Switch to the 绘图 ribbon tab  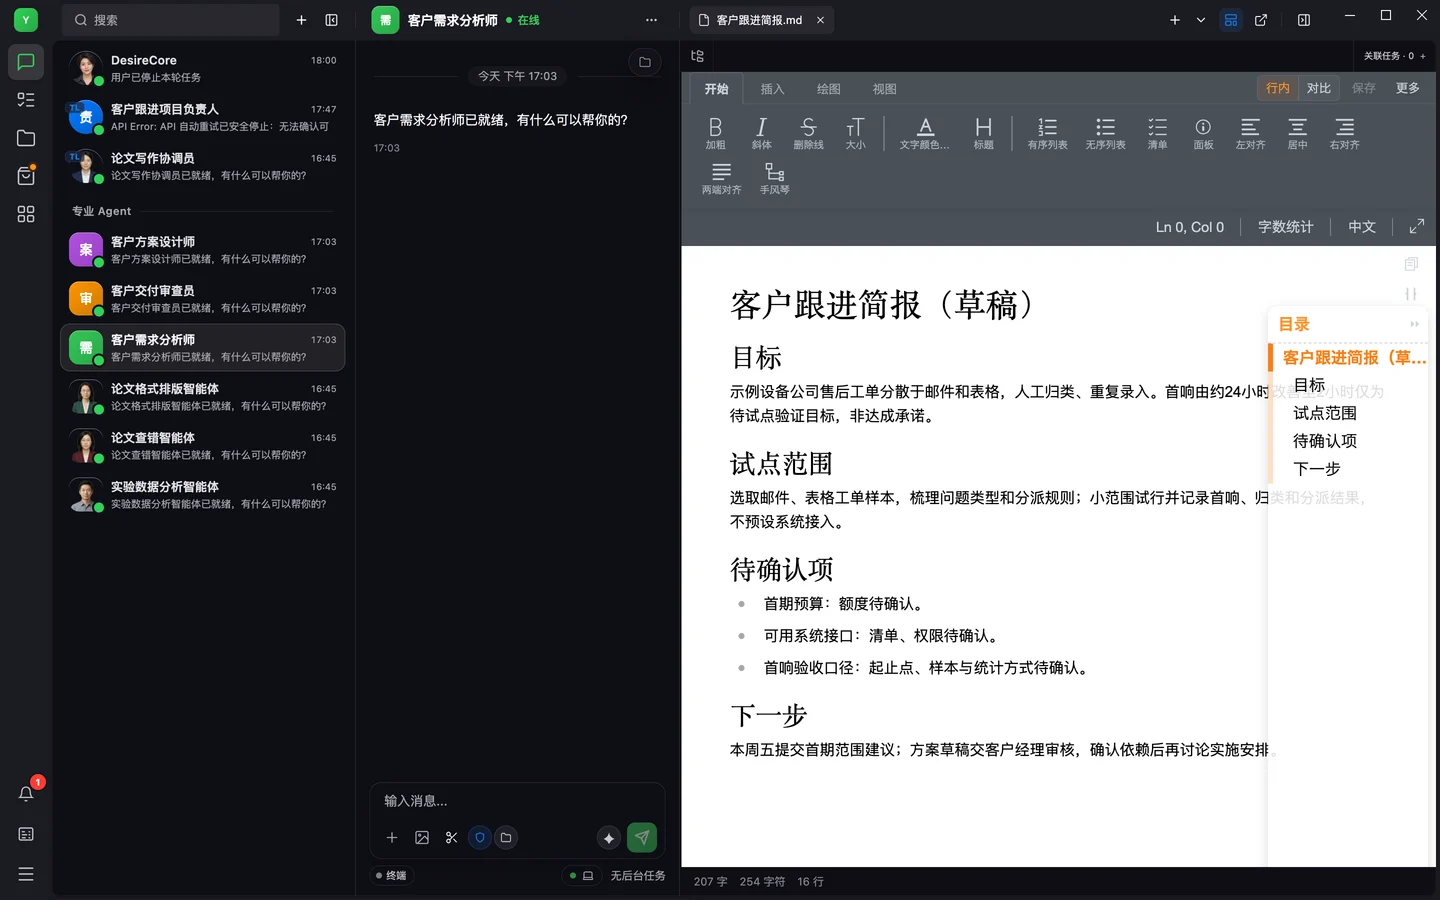[828, 89]
